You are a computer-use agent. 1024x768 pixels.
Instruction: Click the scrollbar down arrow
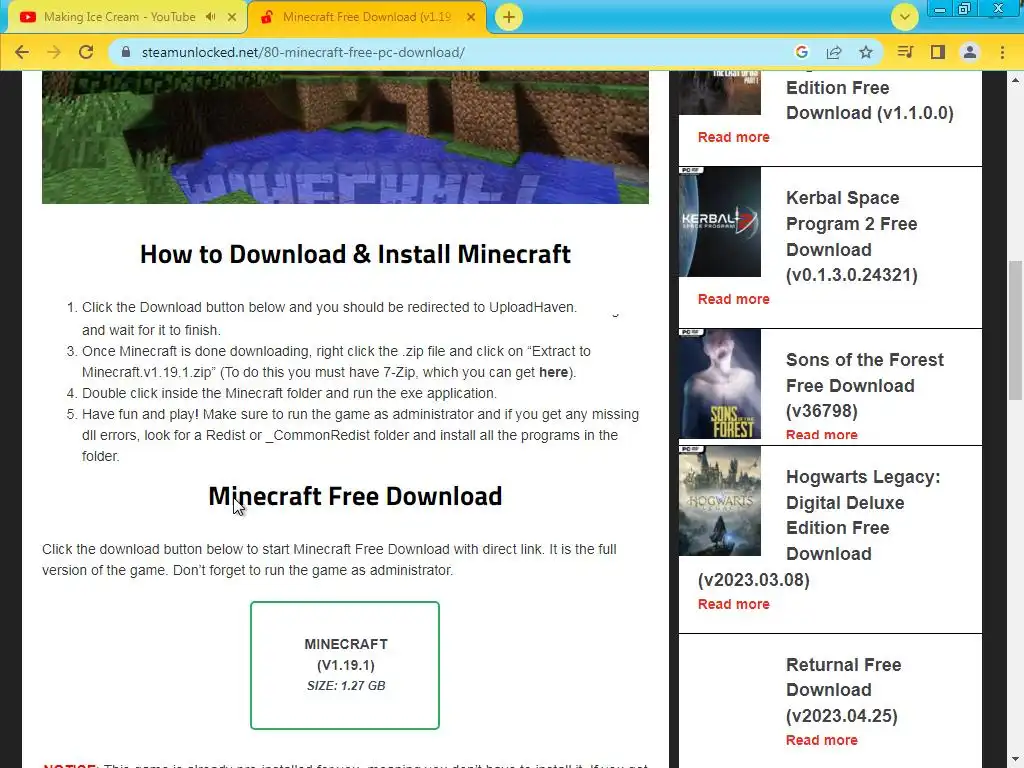(1015, 760)
